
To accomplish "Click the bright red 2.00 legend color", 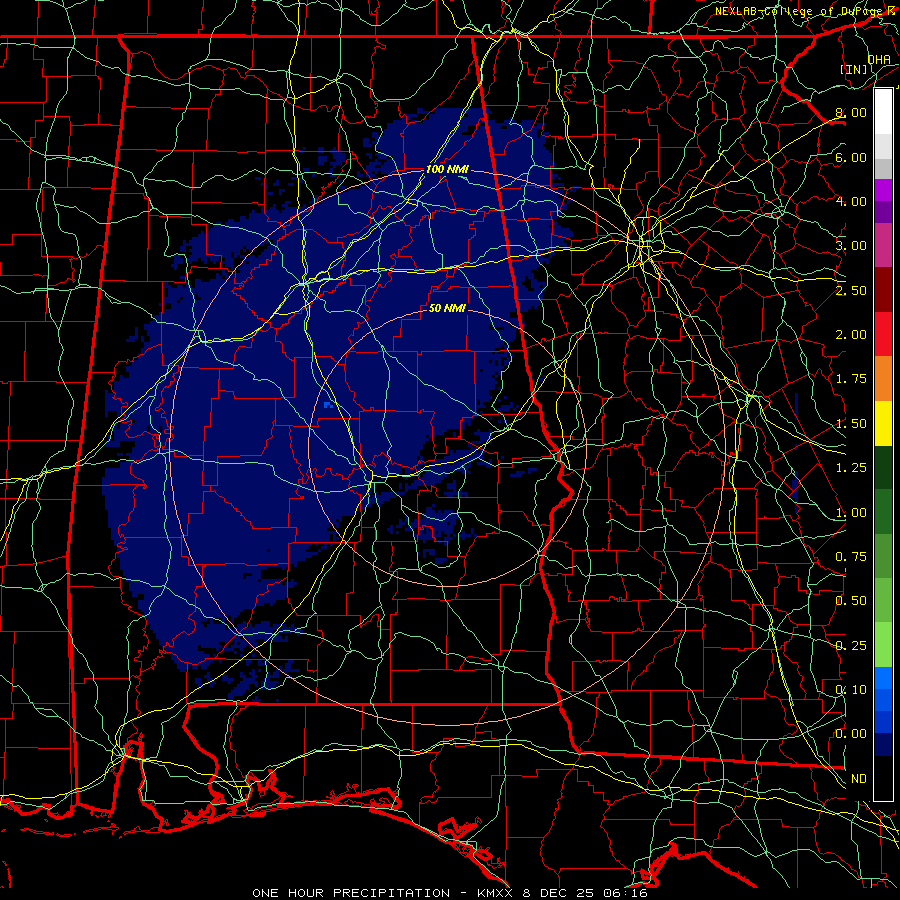I will [x=883, y=334].
